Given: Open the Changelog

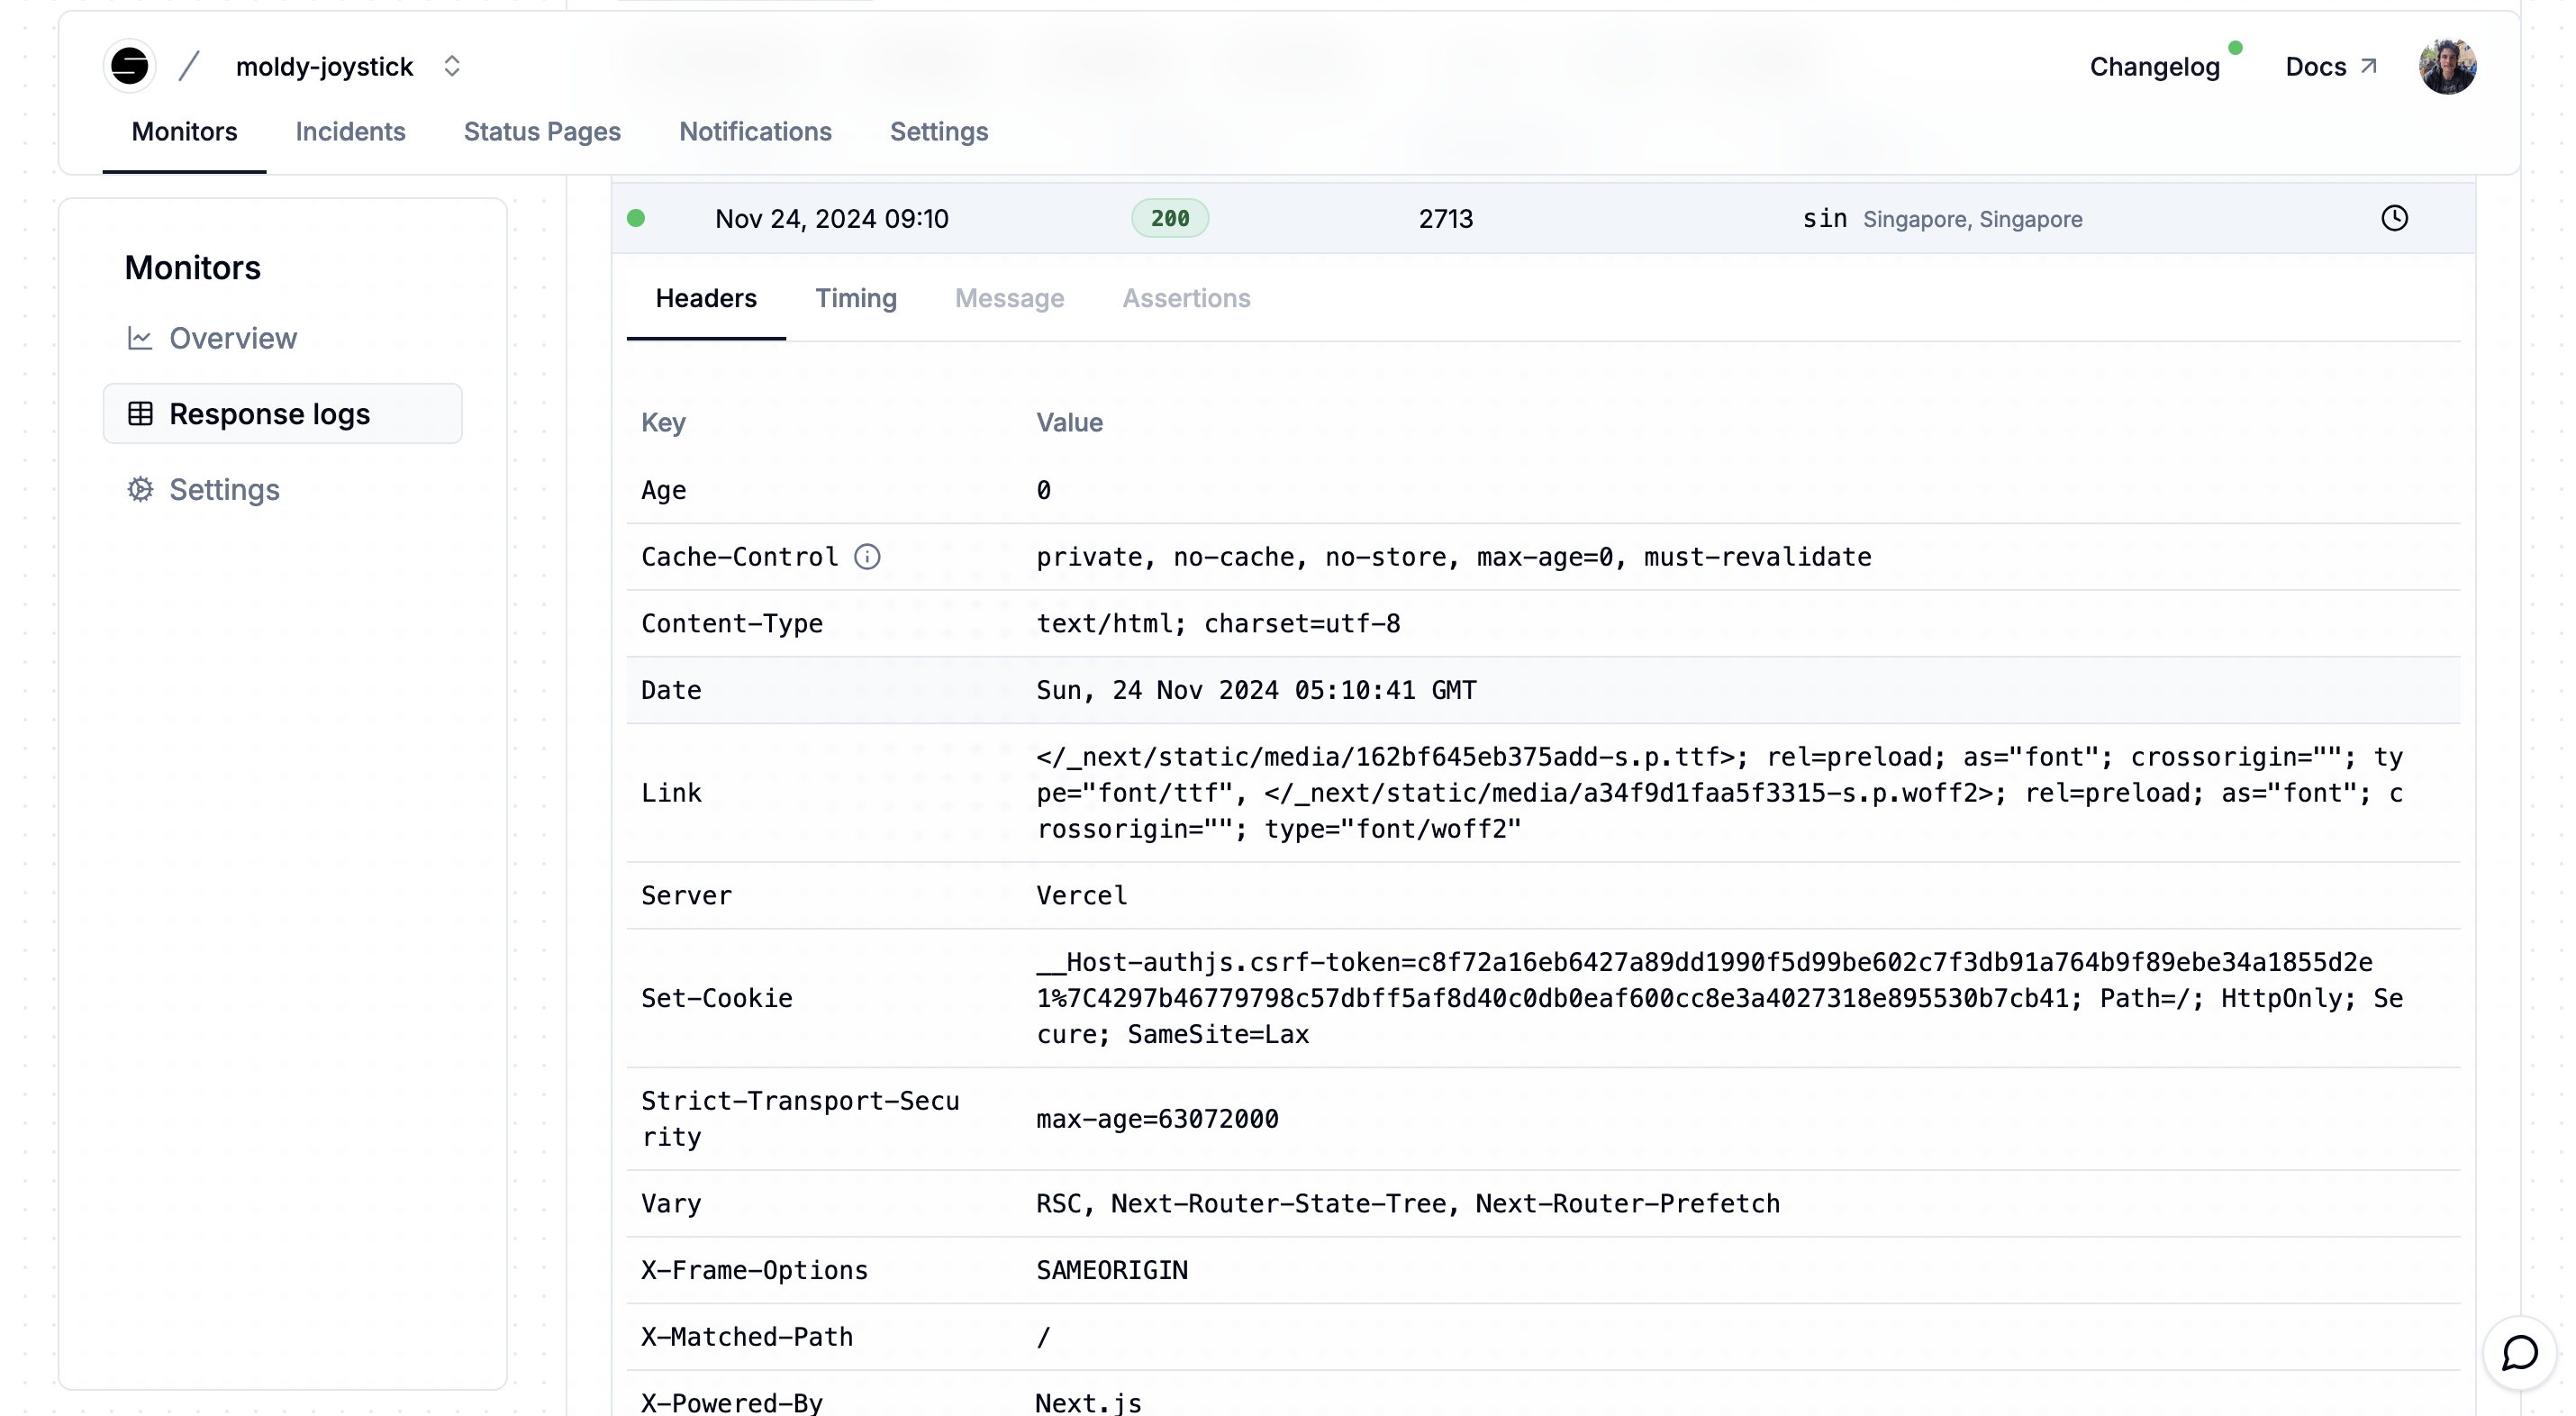Looking at the screenshot, I should click(x=2157, y=66).
